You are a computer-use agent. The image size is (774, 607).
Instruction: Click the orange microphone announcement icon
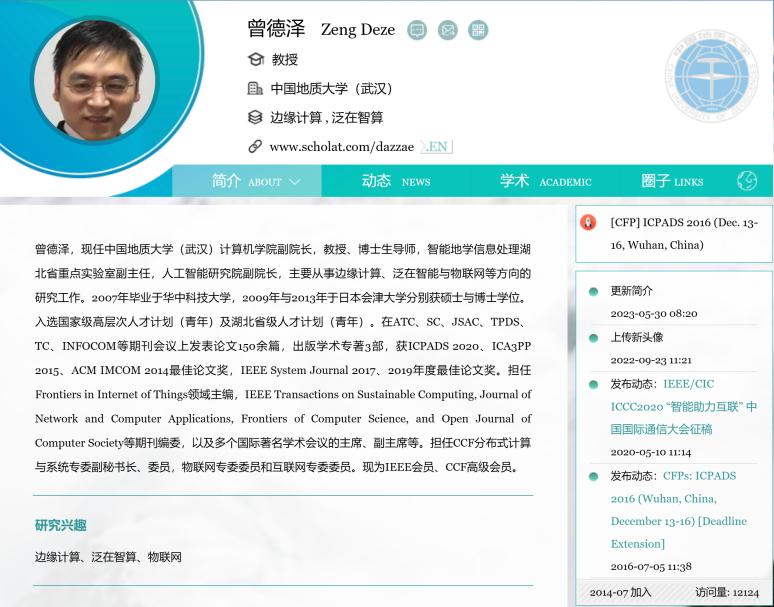[589, 222]
